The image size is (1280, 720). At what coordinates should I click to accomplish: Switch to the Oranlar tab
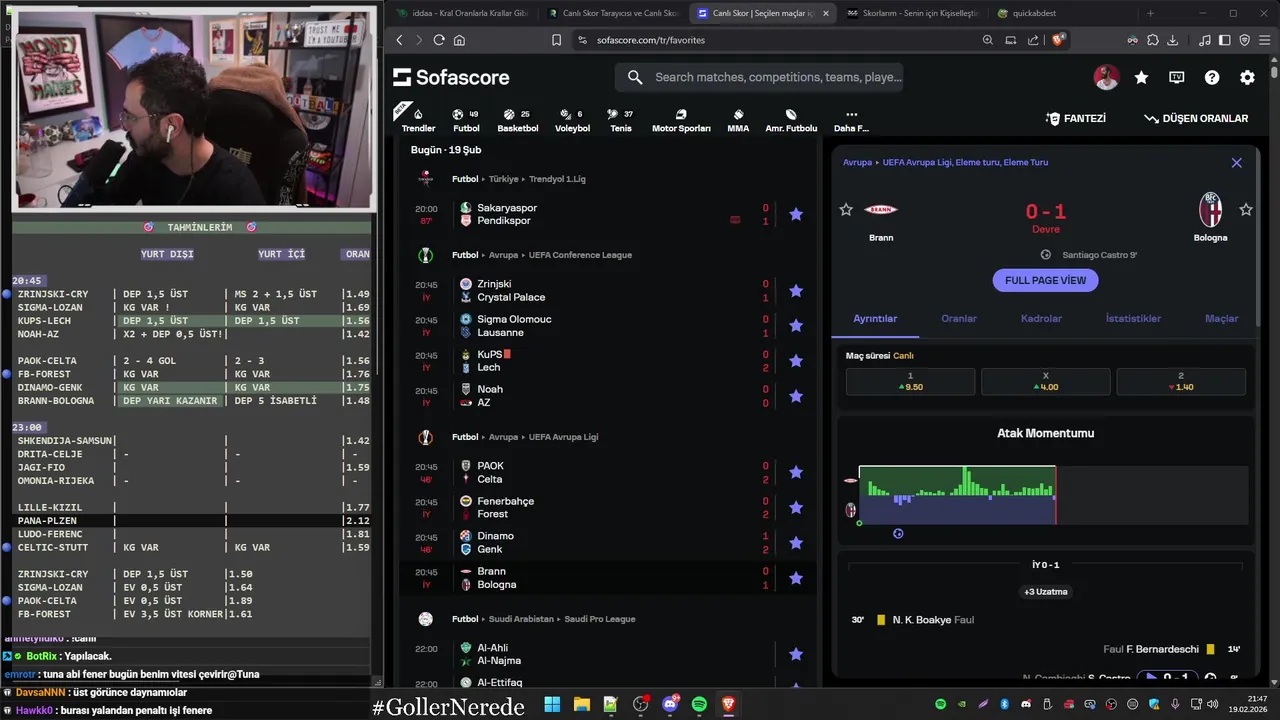click(x=959, y=318)
